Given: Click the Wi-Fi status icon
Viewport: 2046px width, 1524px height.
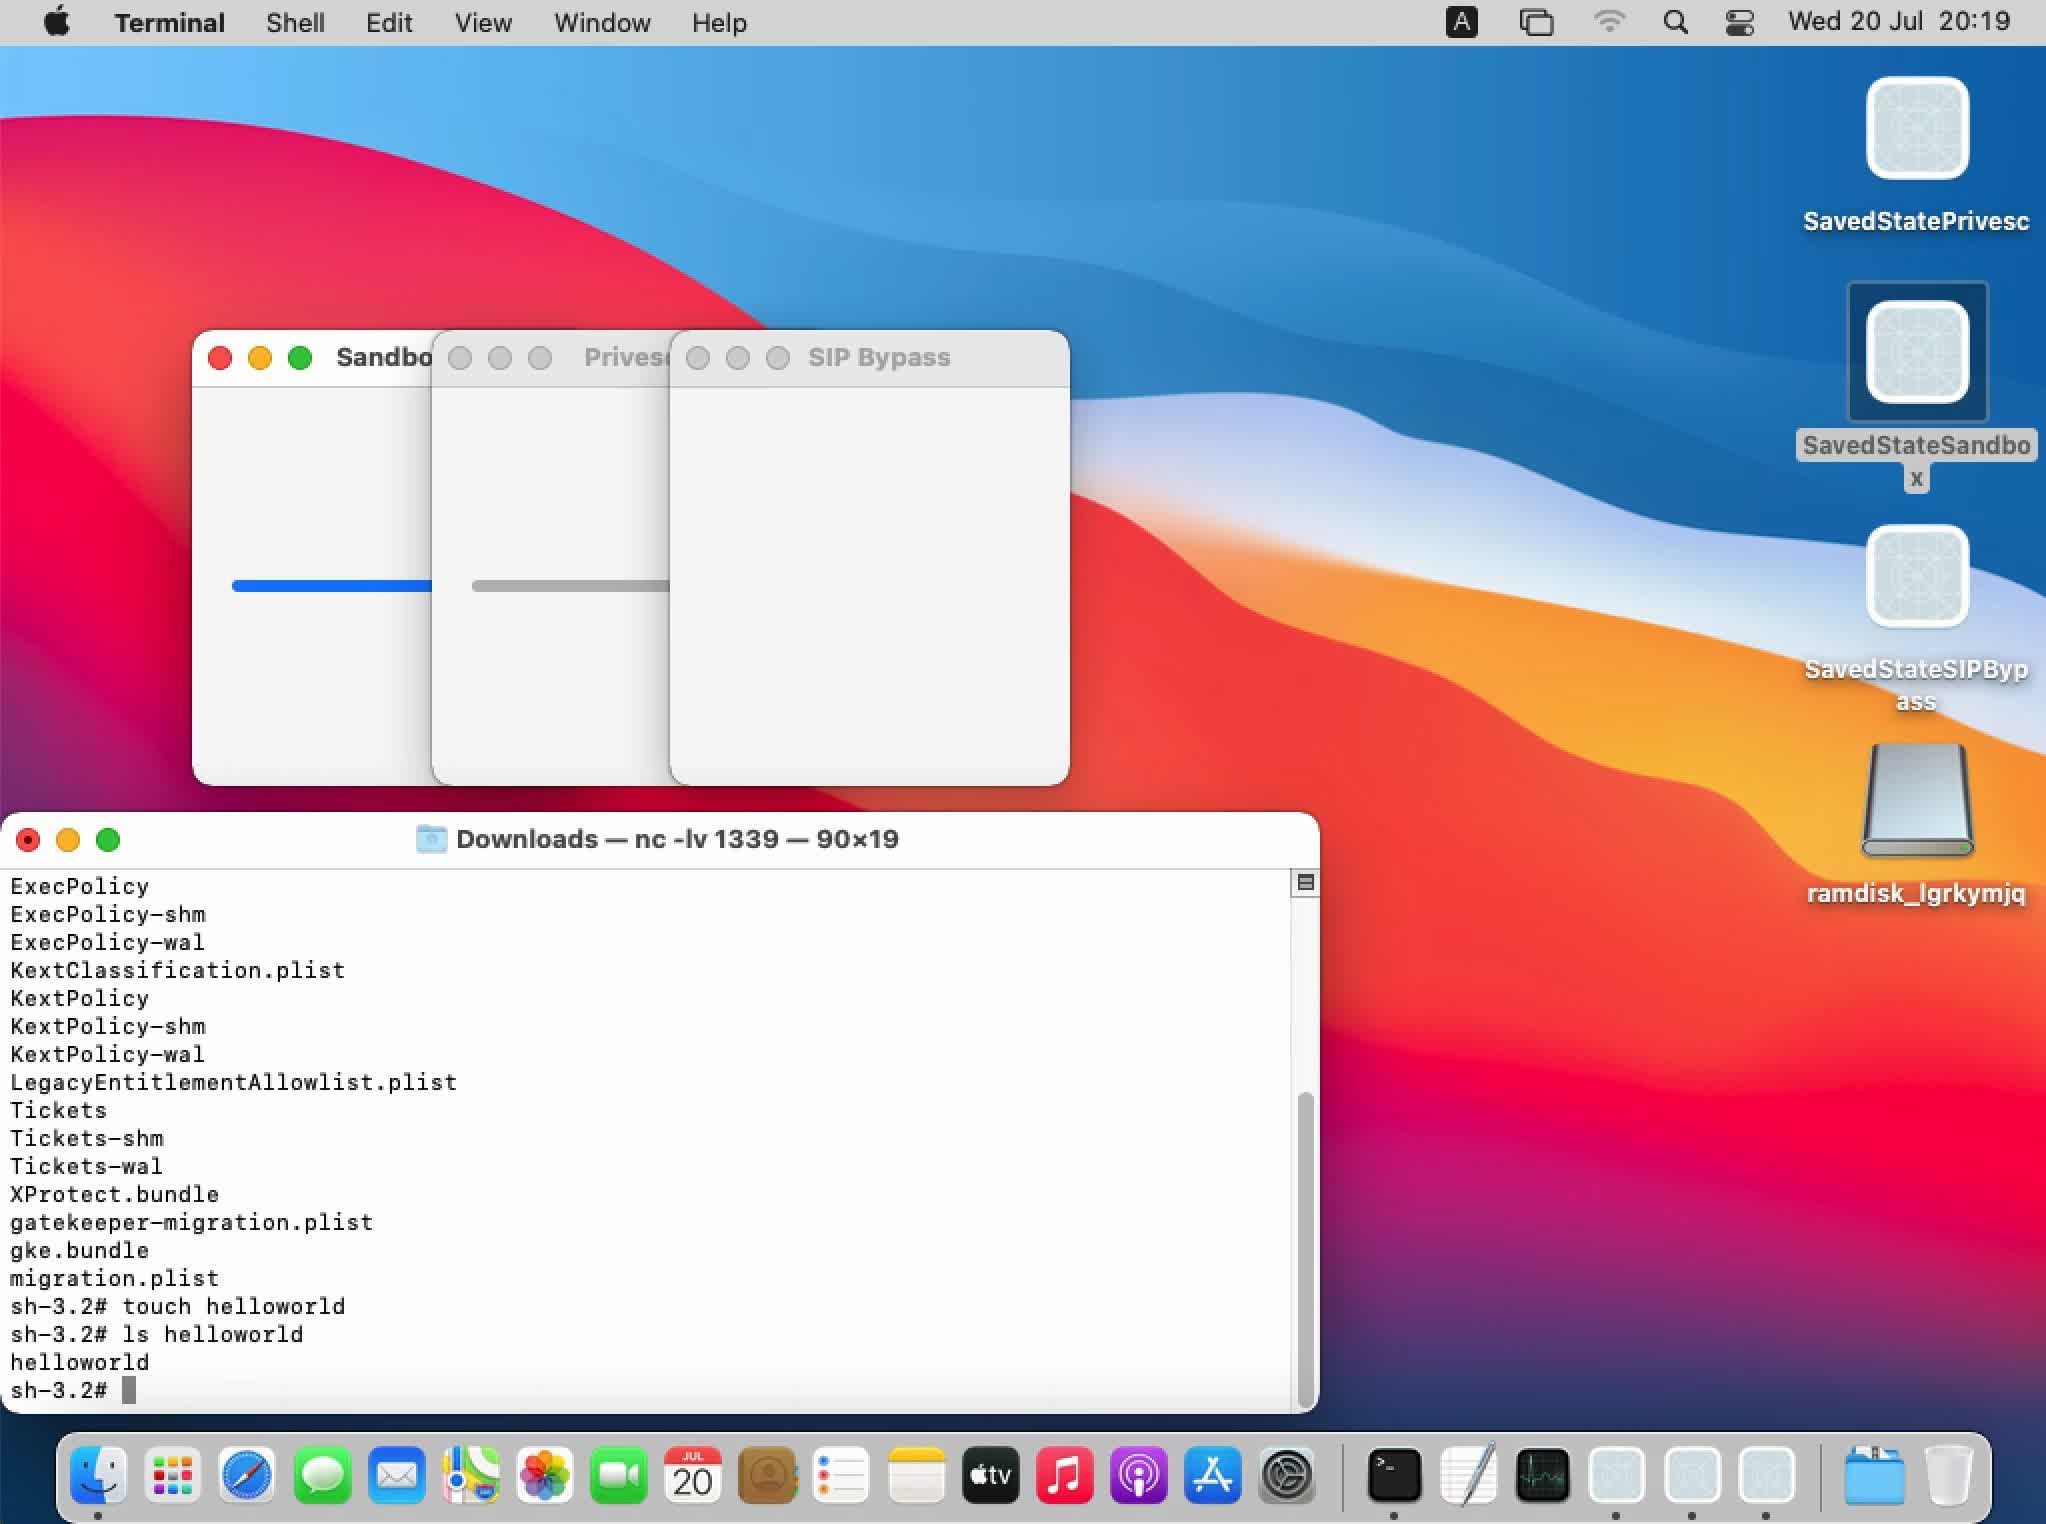Looking at the screenshot, I should tap(1608, 22).
